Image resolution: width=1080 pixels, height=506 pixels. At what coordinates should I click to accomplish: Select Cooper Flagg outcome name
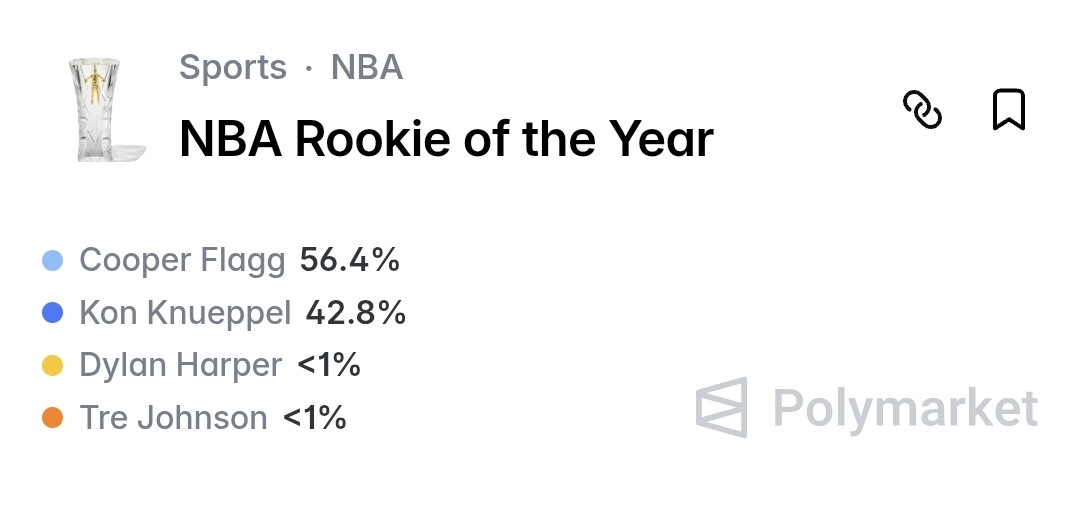(182, 261)
